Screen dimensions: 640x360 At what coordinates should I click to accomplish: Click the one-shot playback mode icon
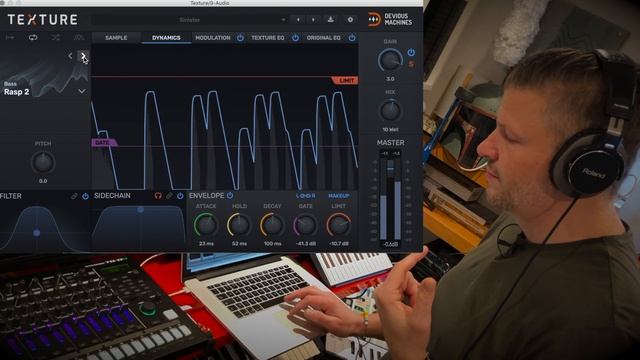click(x=10, y=38)
